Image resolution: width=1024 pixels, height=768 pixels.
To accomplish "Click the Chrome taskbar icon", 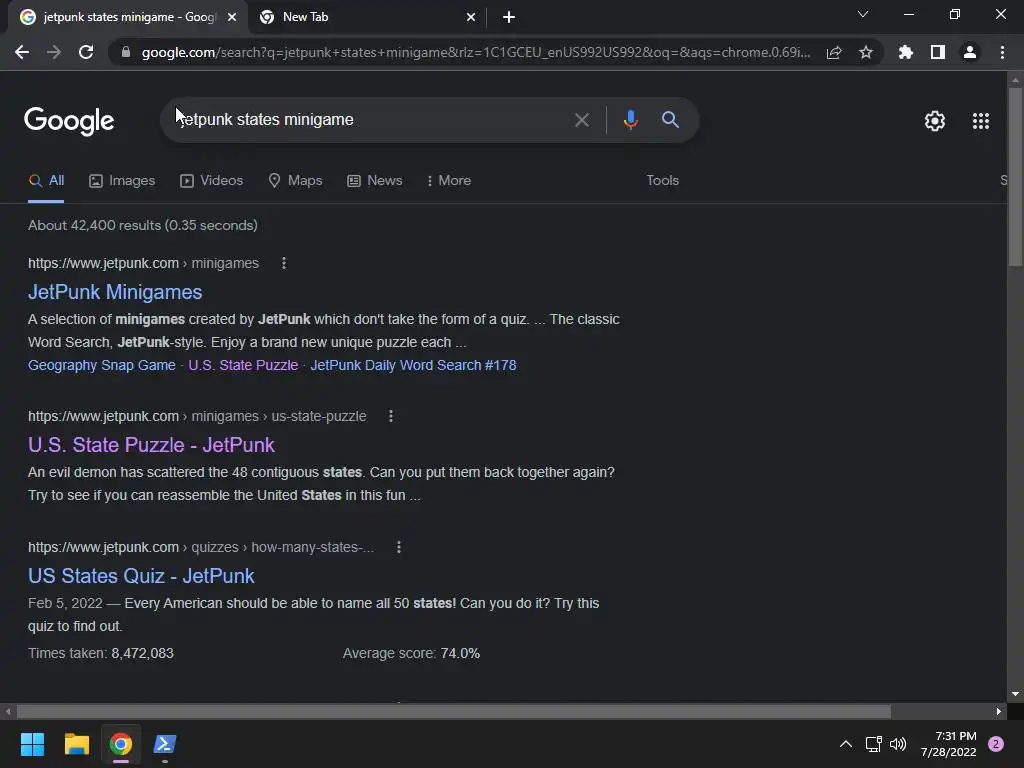I will click(x=121, y=744).
